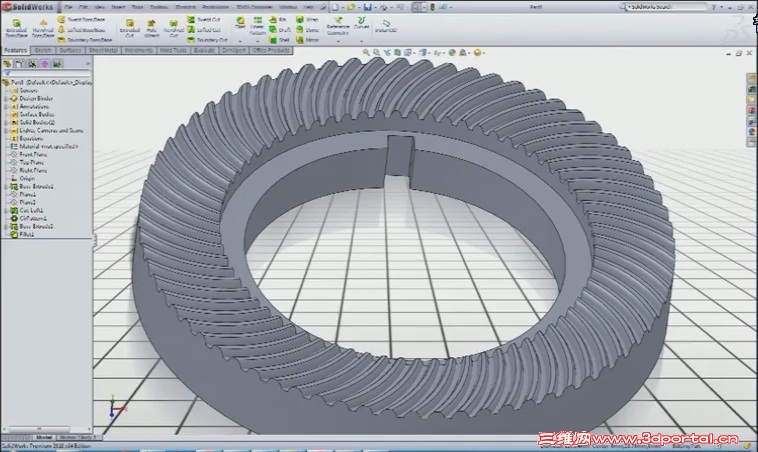Expand the Linear Pattern flyout arrow
The height and width of the screenshot is (452, 758).
(258, 41)
